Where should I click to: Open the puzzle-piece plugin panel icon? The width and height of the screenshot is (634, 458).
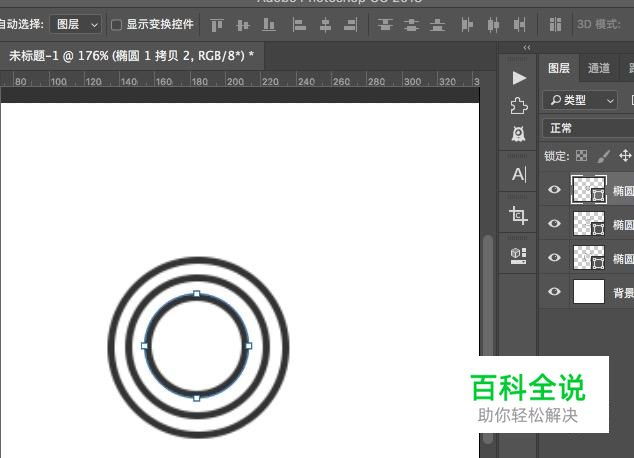[519, 106]
